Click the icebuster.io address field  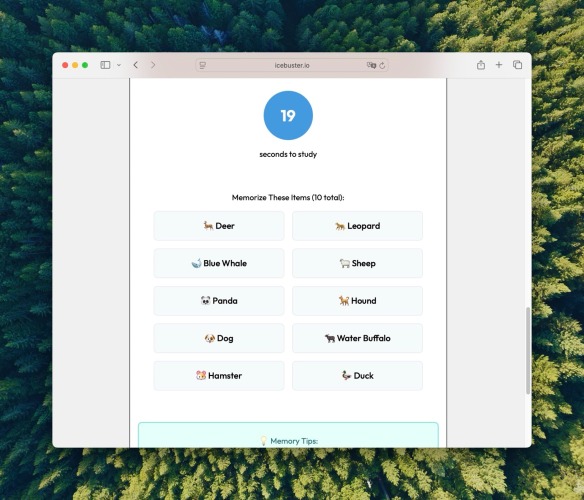pos(292,65)
